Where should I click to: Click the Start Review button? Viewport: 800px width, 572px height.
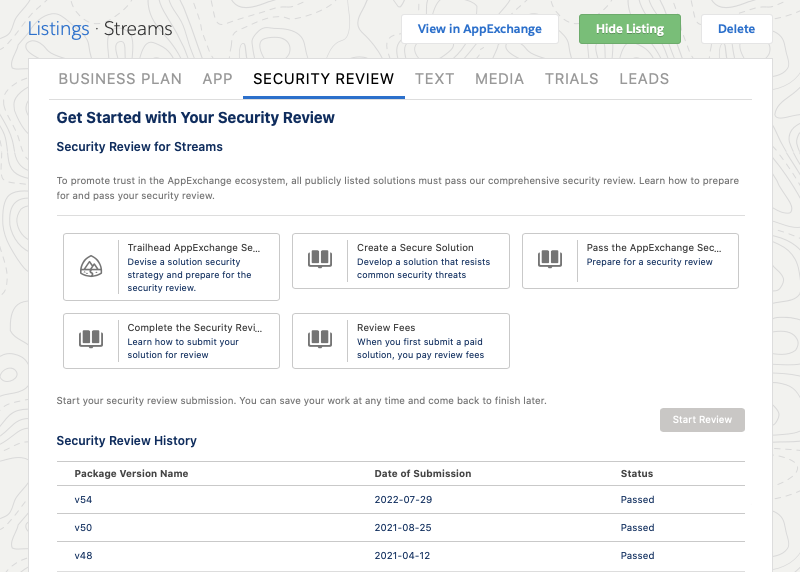[x=702, y=419]
